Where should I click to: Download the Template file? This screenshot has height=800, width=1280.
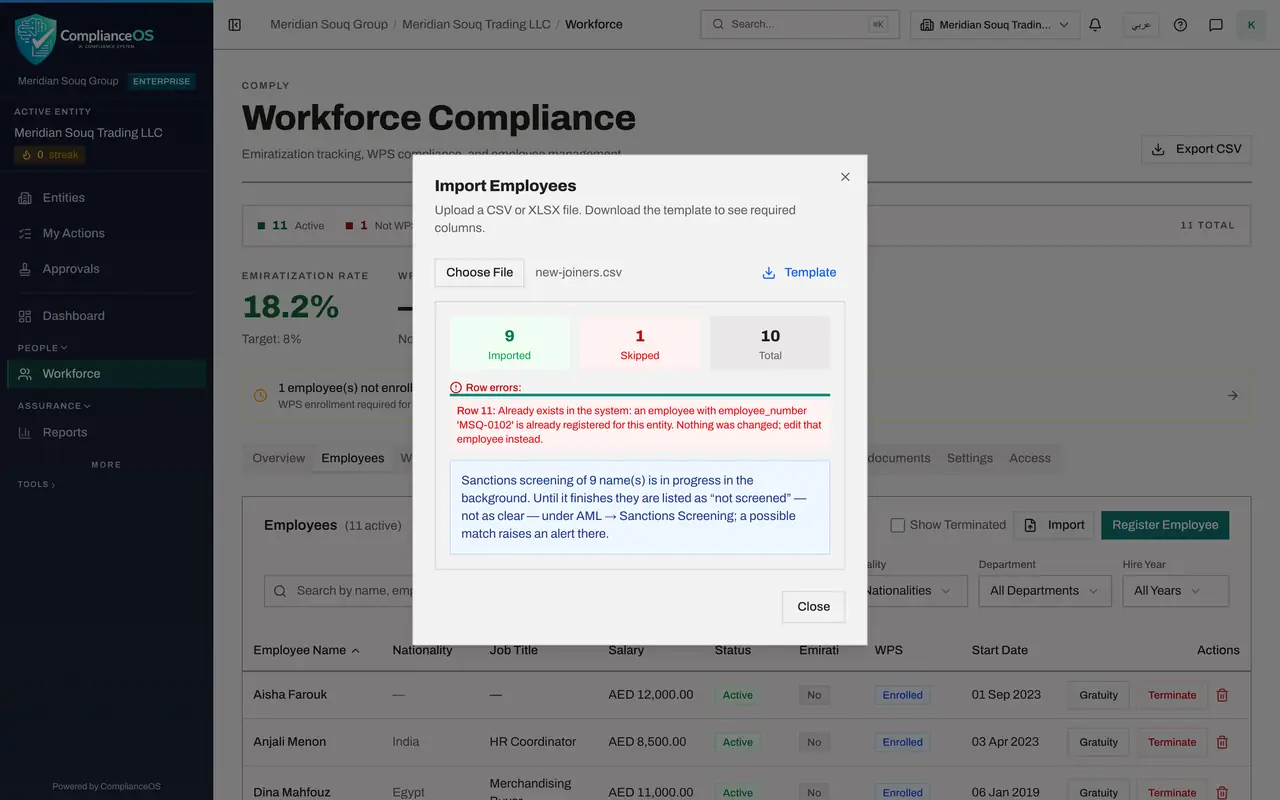pos(799,272)
